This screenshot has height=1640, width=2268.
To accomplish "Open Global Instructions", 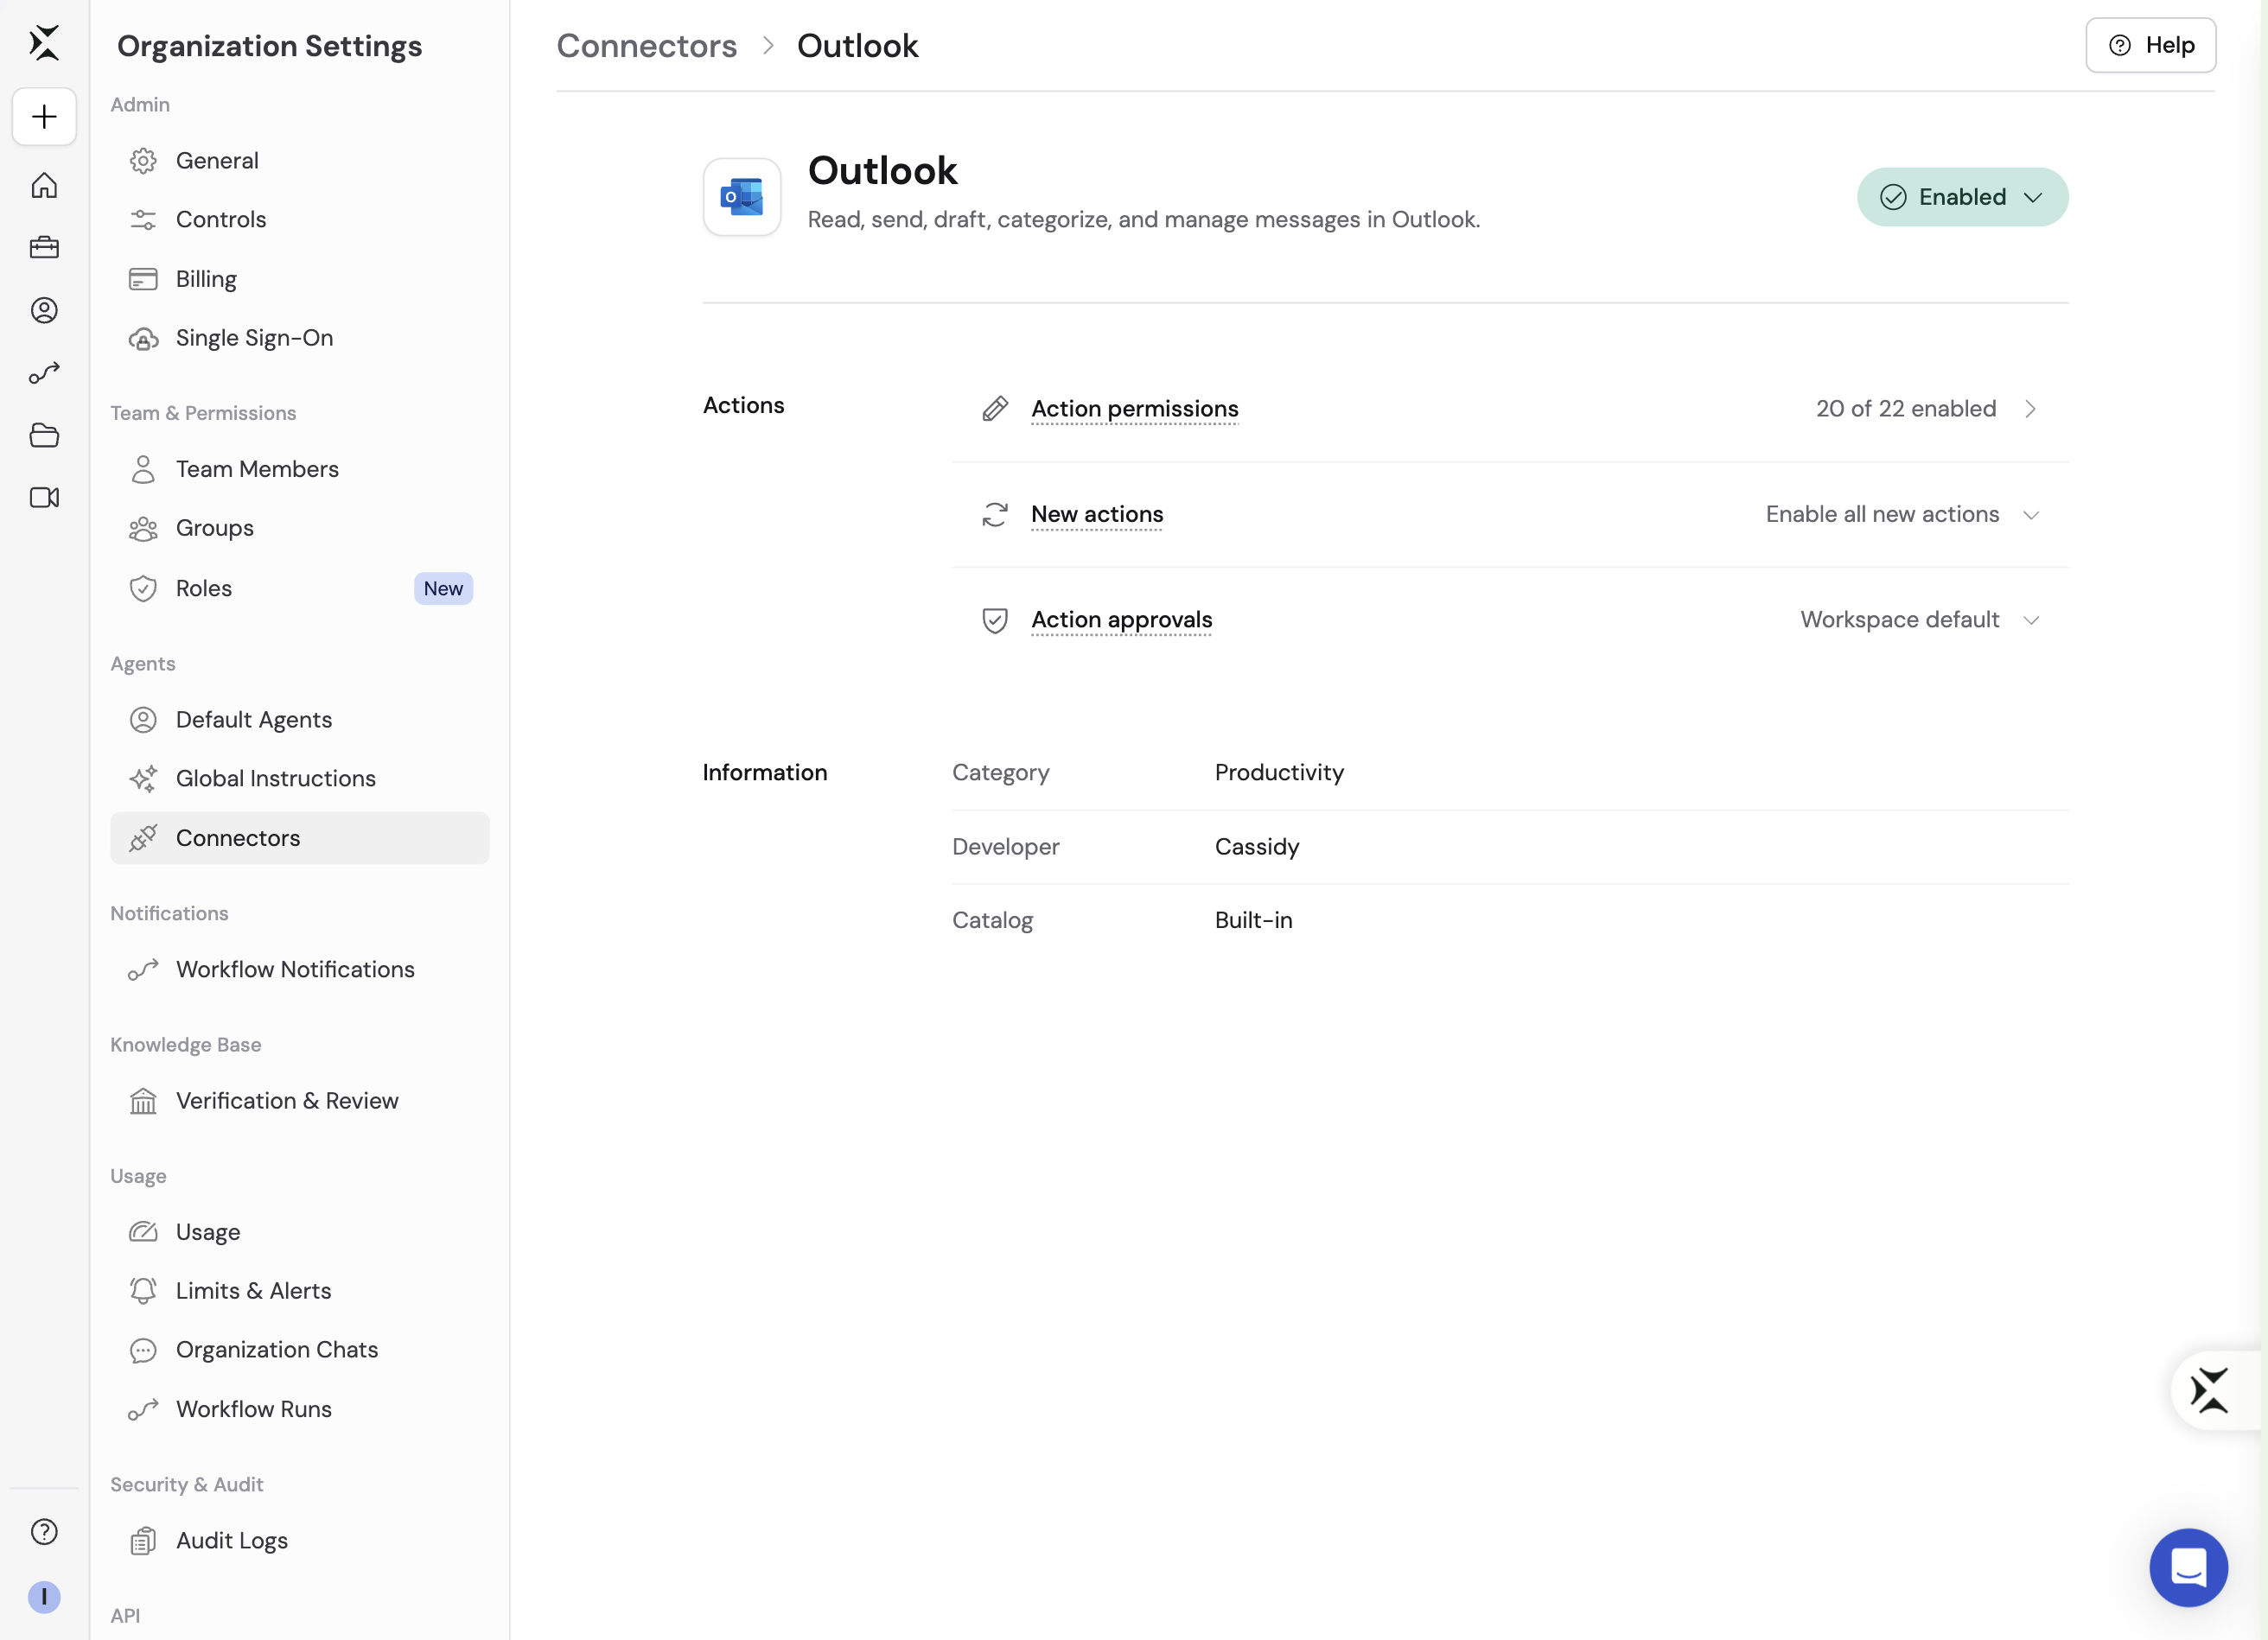I will (300, 778).
